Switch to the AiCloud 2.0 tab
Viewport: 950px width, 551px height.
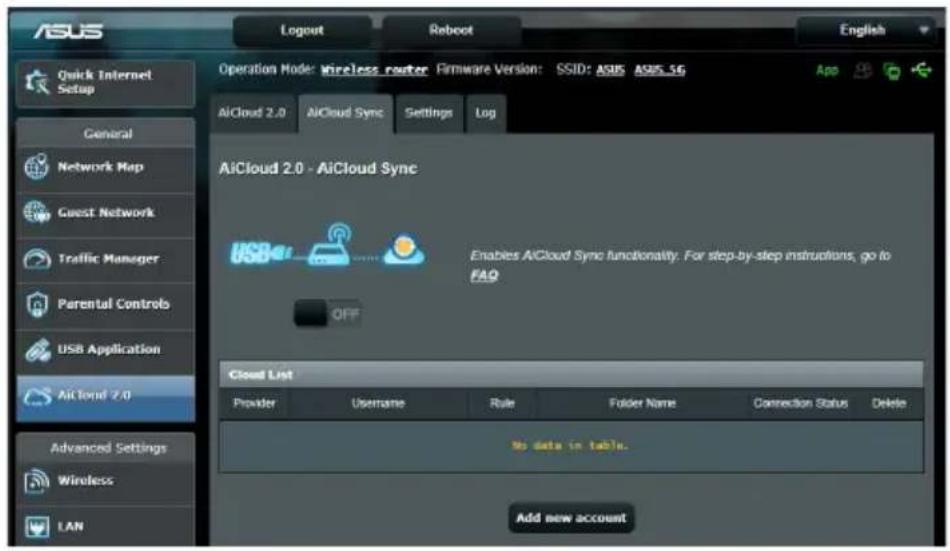(x=252, y=113)
